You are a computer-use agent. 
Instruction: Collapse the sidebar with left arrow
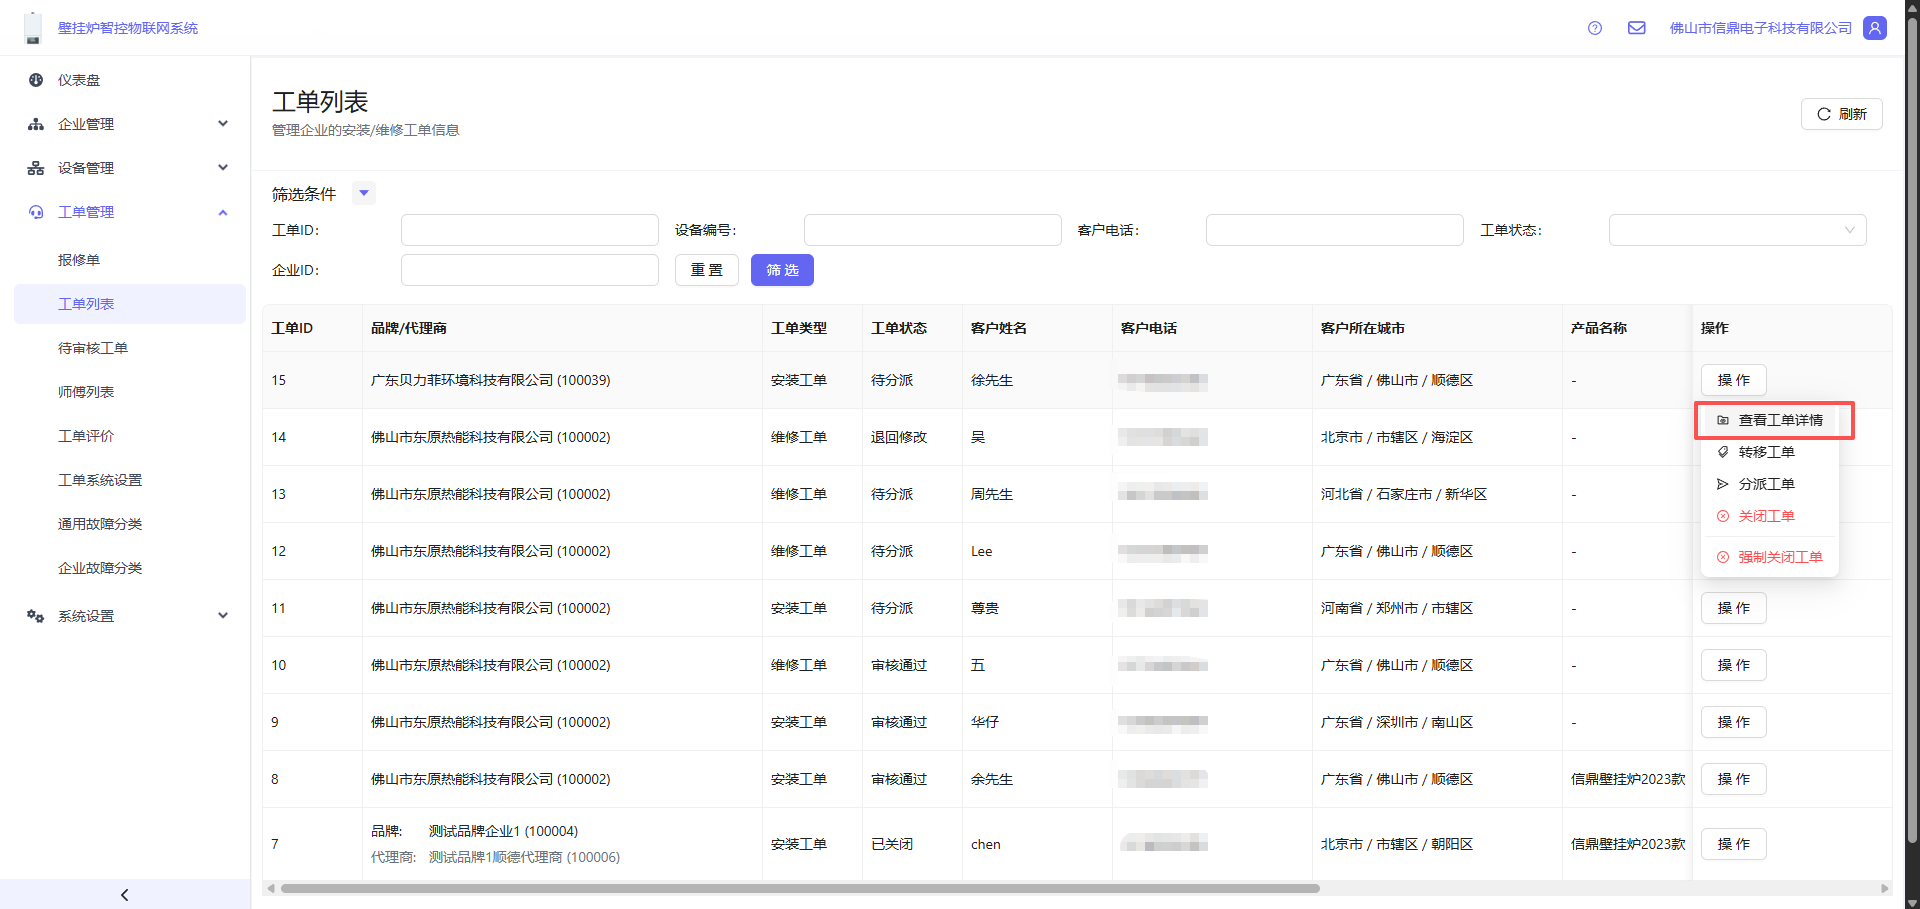pos(125,895)
